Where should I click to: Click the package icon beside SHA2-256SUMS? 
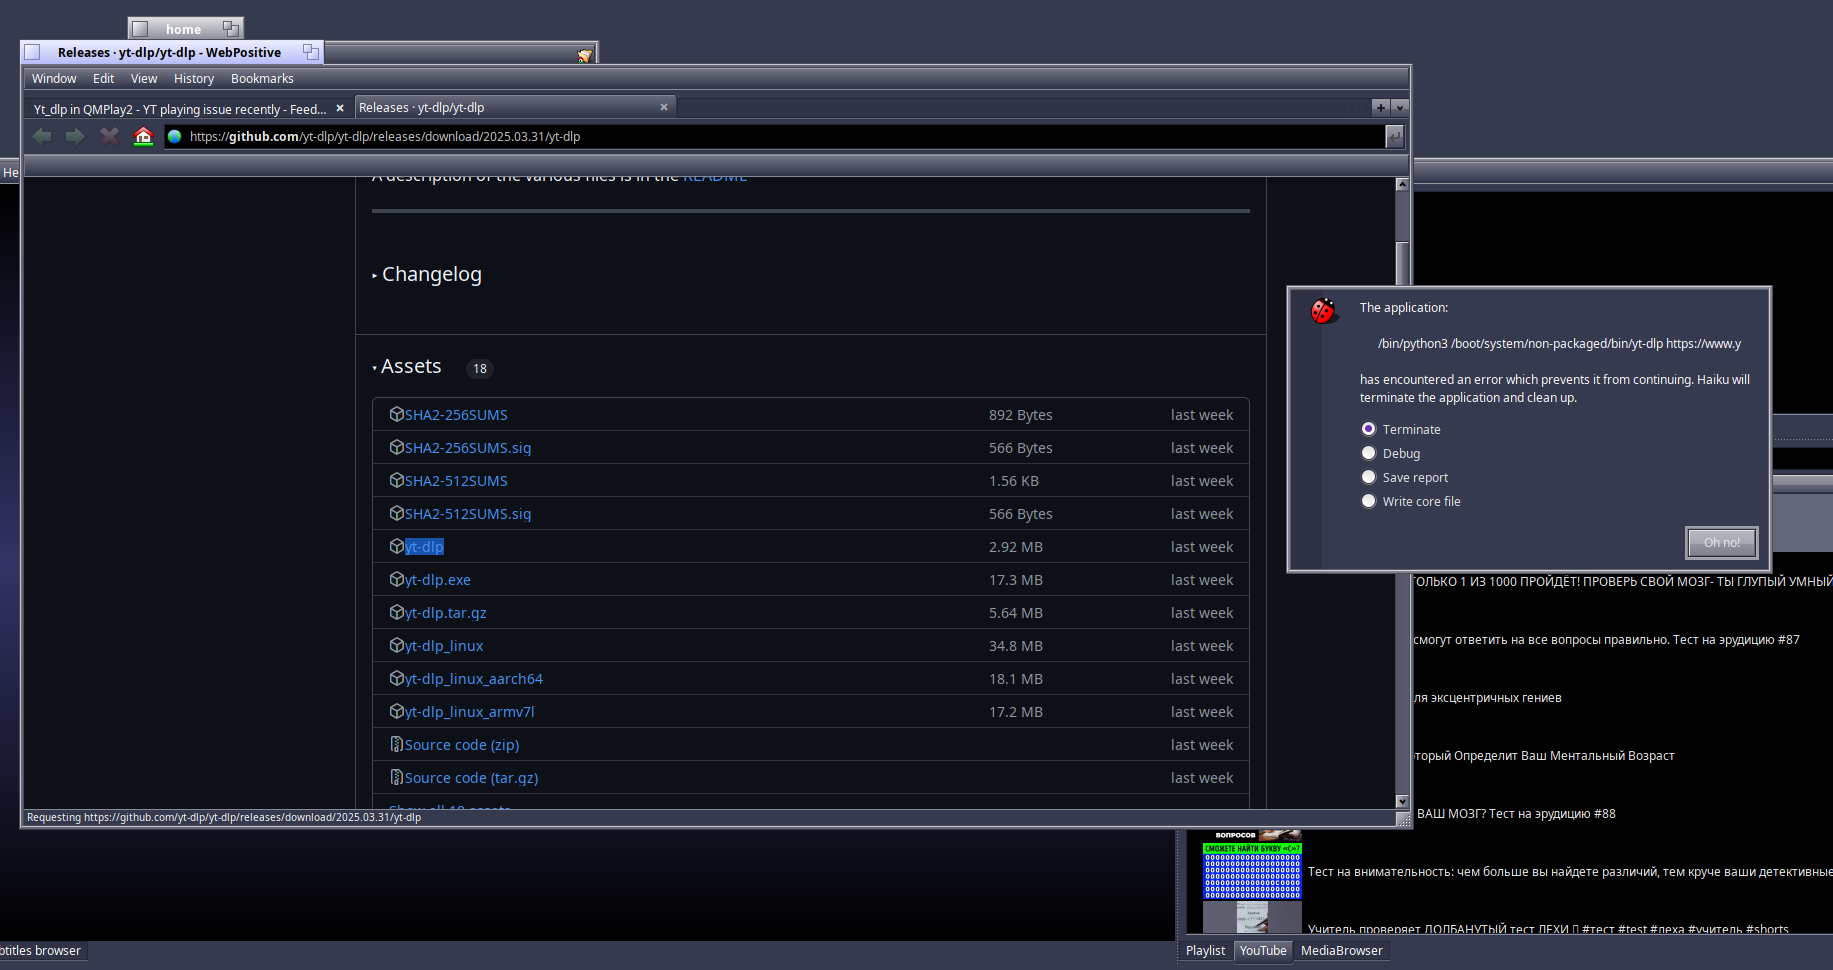[397, 414]
